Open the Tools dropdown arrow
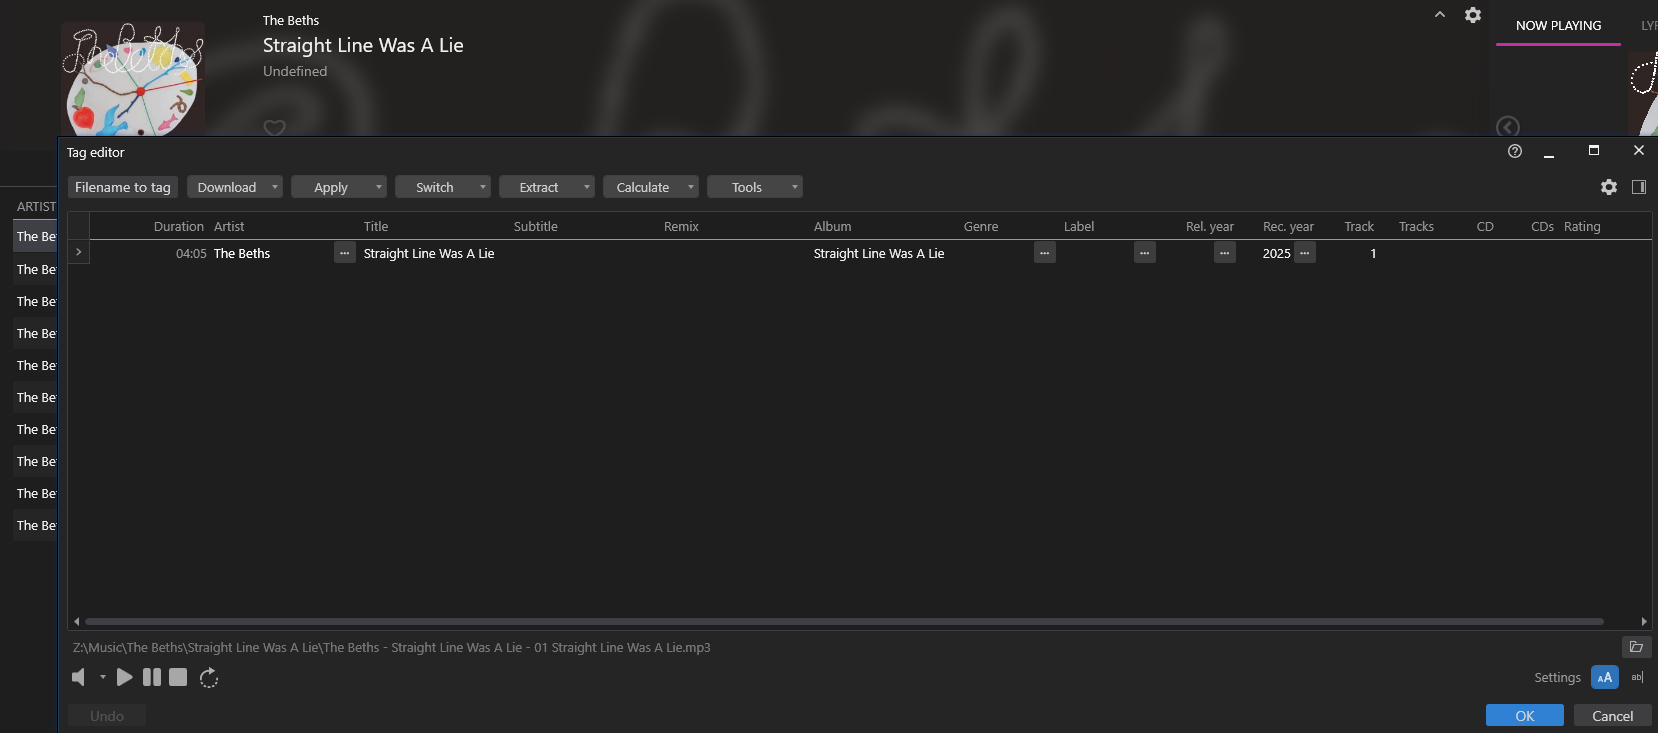The width and height of the screenshot is (1658, 733). (795, 187)
